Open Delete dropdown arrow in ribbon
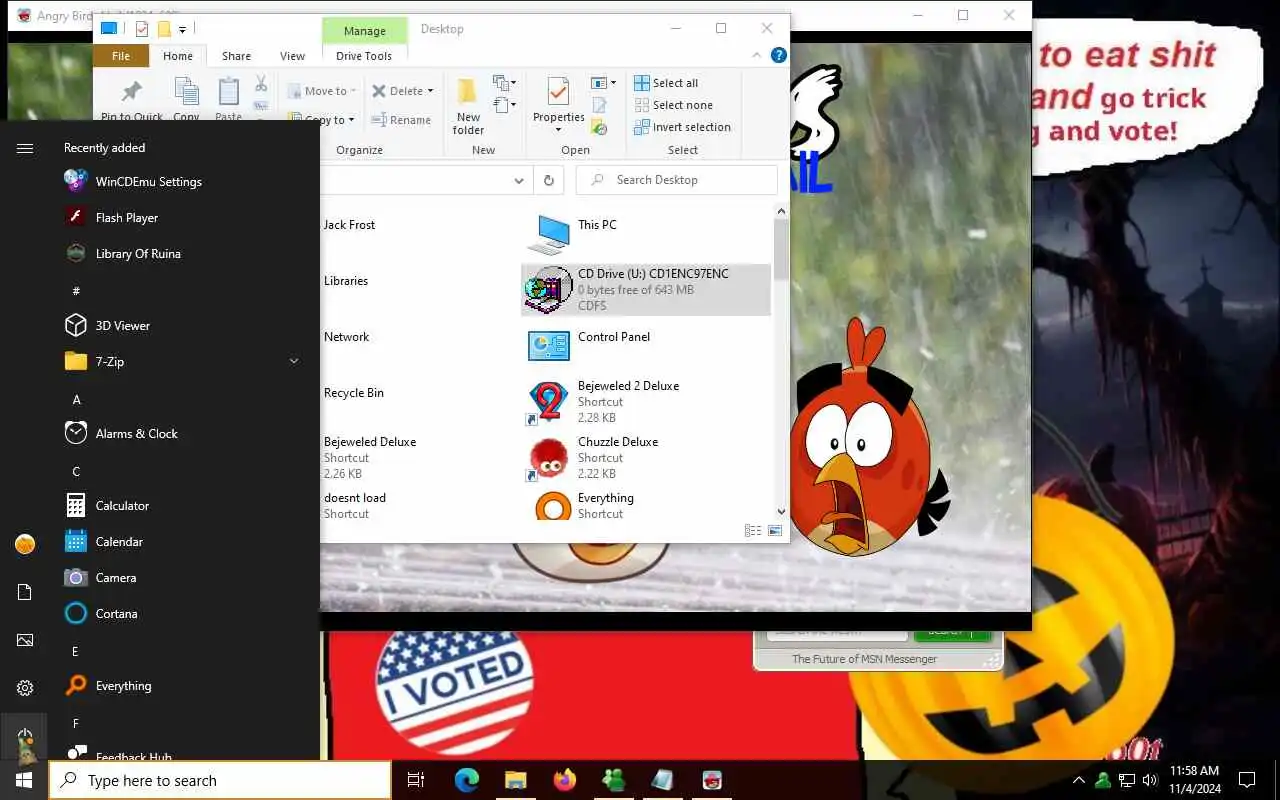 (431, 91)
